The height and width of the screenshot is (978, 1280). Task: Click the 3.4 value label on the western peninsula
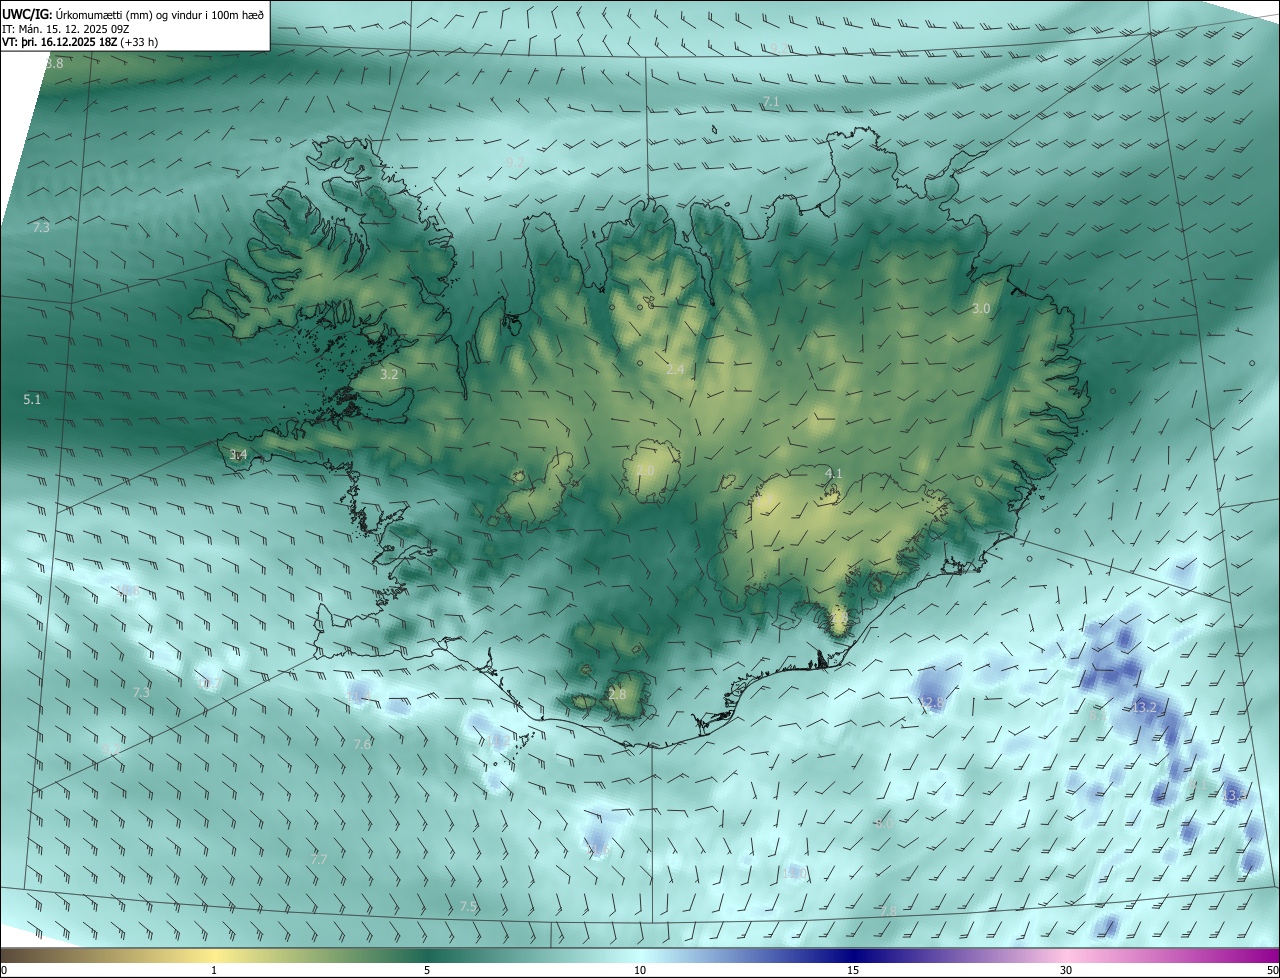coord(238,455)
